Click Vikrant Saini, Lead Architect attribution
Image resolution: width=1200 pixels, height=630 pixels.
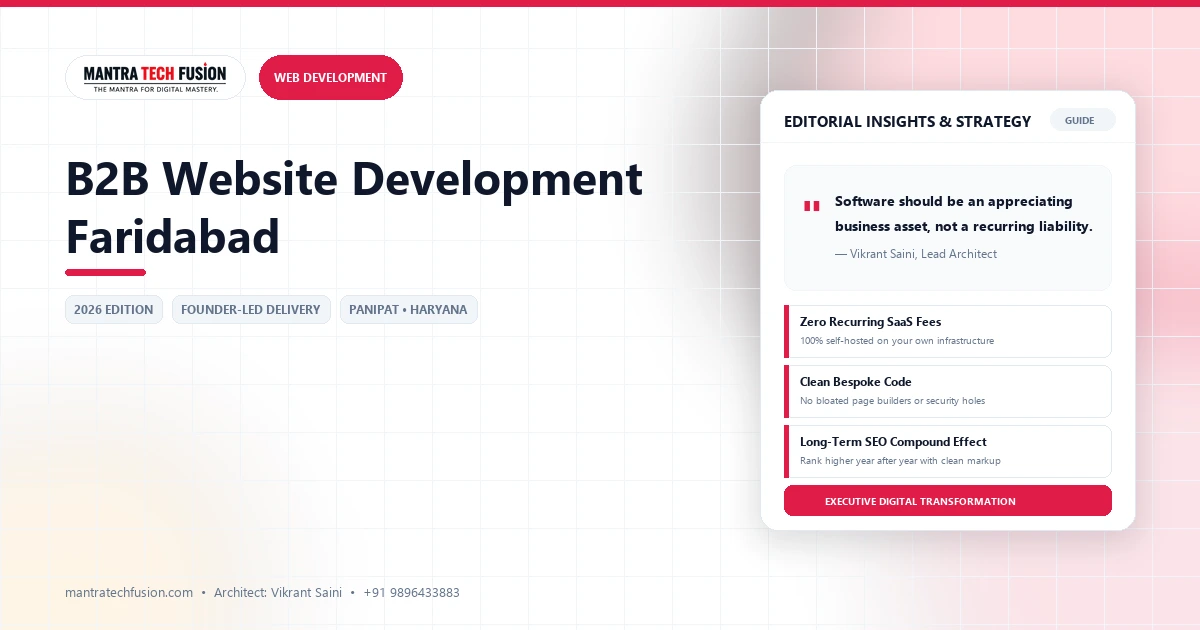[915, 254]
